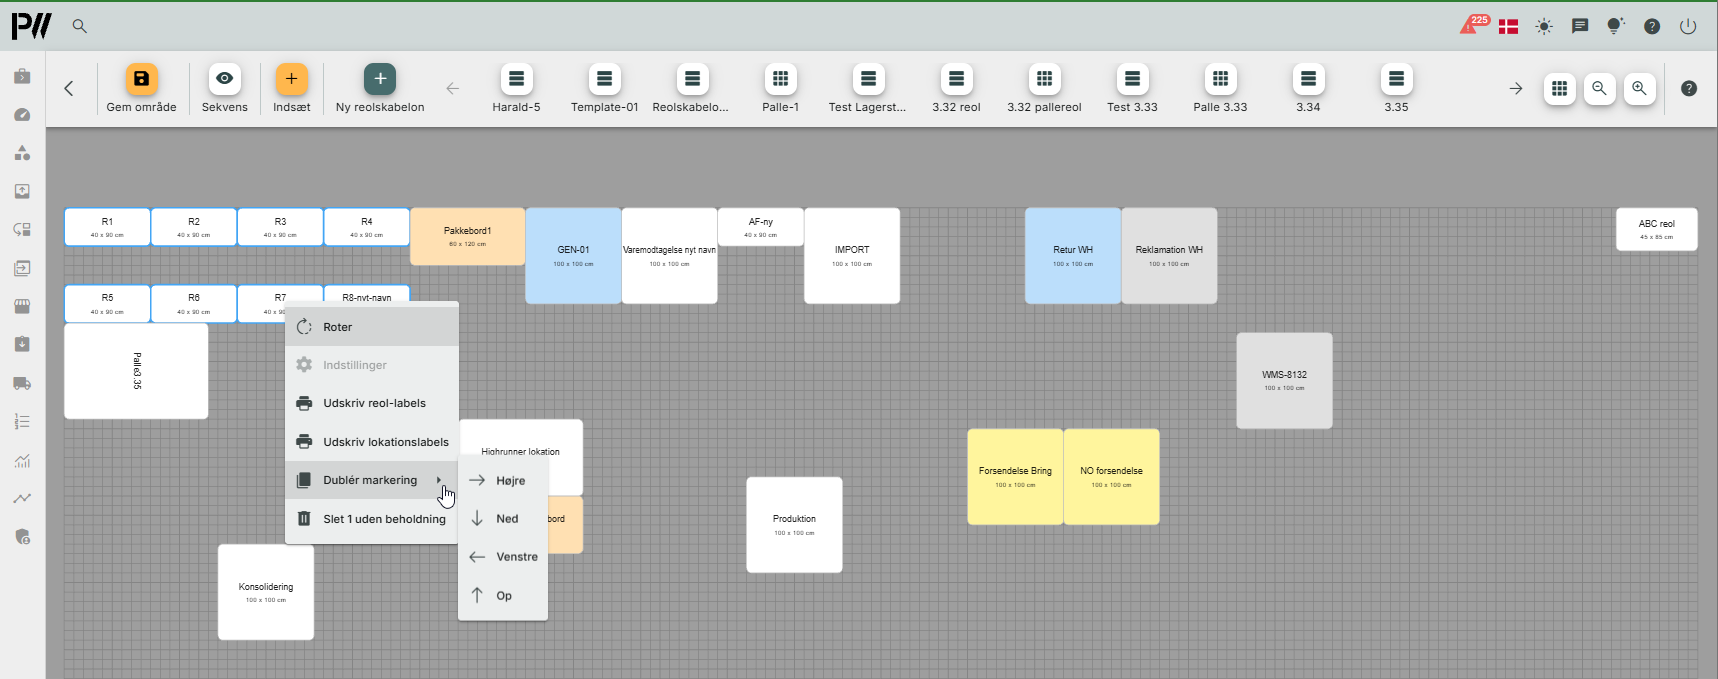The height and width of the screenshot is (679, 1718).
Task: Select the Produktion block
Action: [794, 525]
